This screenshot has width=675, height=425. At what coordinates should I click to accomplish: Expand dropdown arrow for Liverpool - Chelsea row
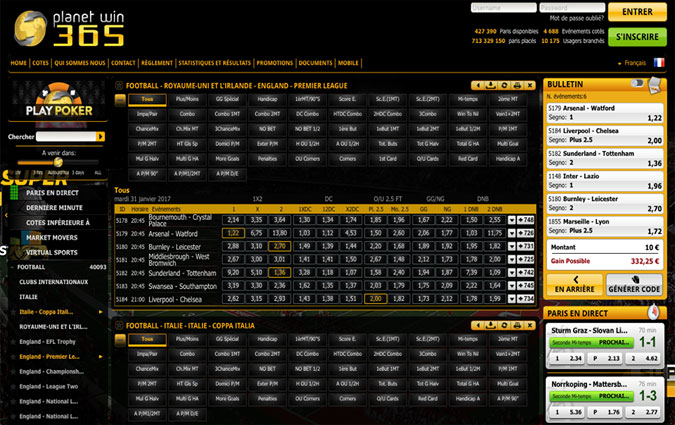coord(511,299)
